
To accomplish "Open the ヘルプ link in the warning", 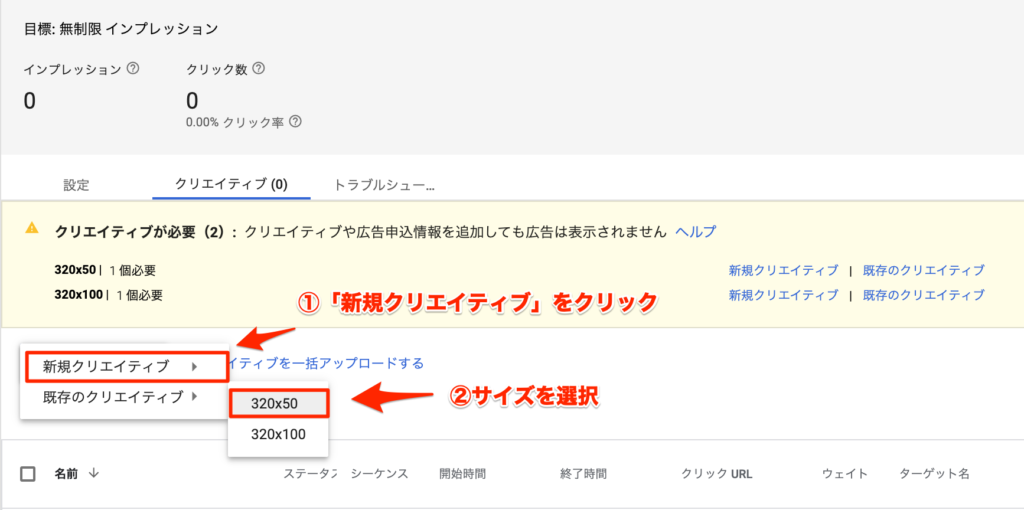I will (x=696, y=231).
